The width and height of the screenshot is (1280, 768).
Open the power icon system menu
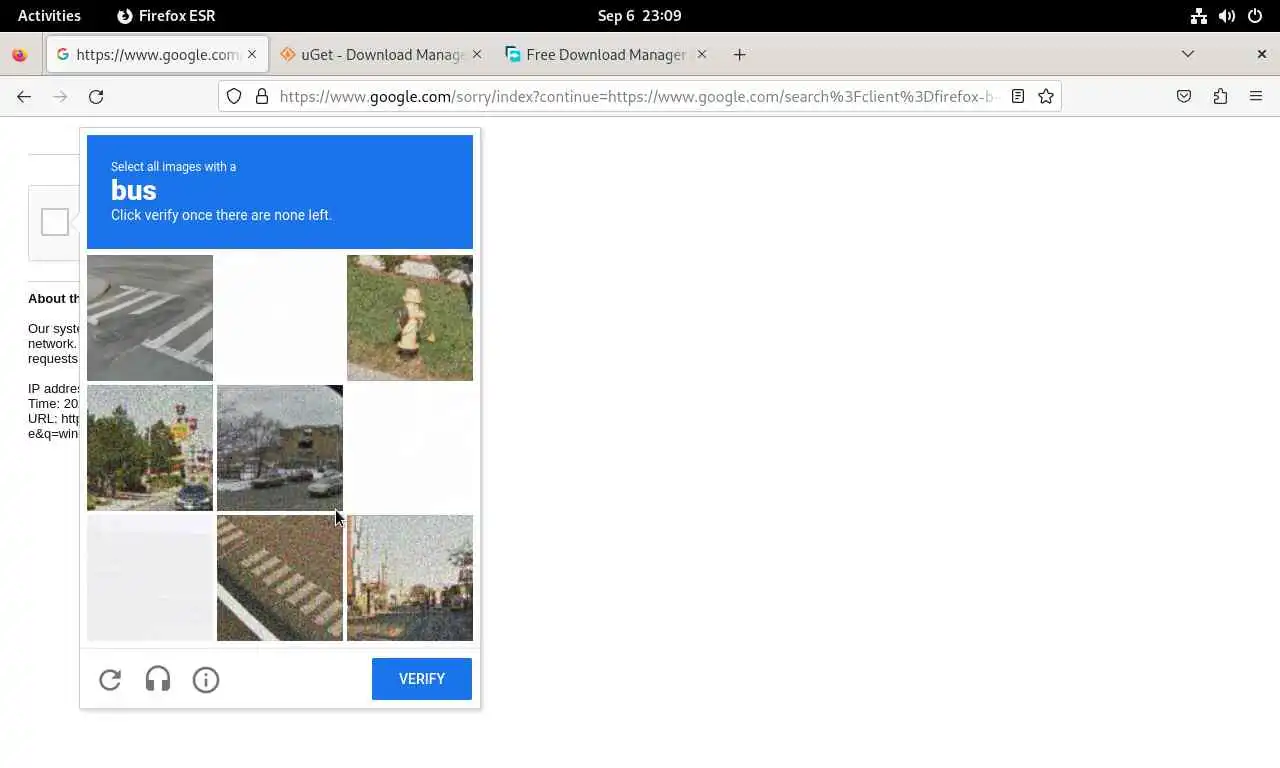click(x=1255, y=15)
